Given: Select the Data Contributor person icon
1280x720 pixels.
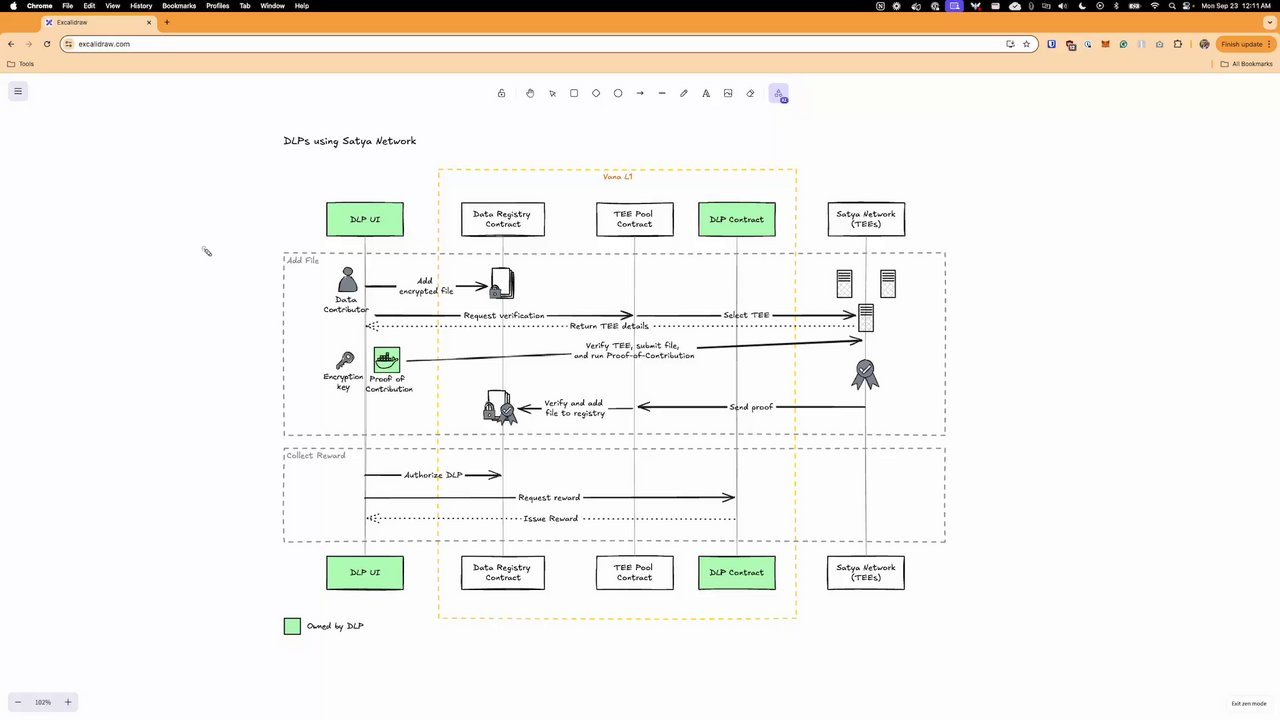Looking at the screenshot, I should tap(347, 280).
